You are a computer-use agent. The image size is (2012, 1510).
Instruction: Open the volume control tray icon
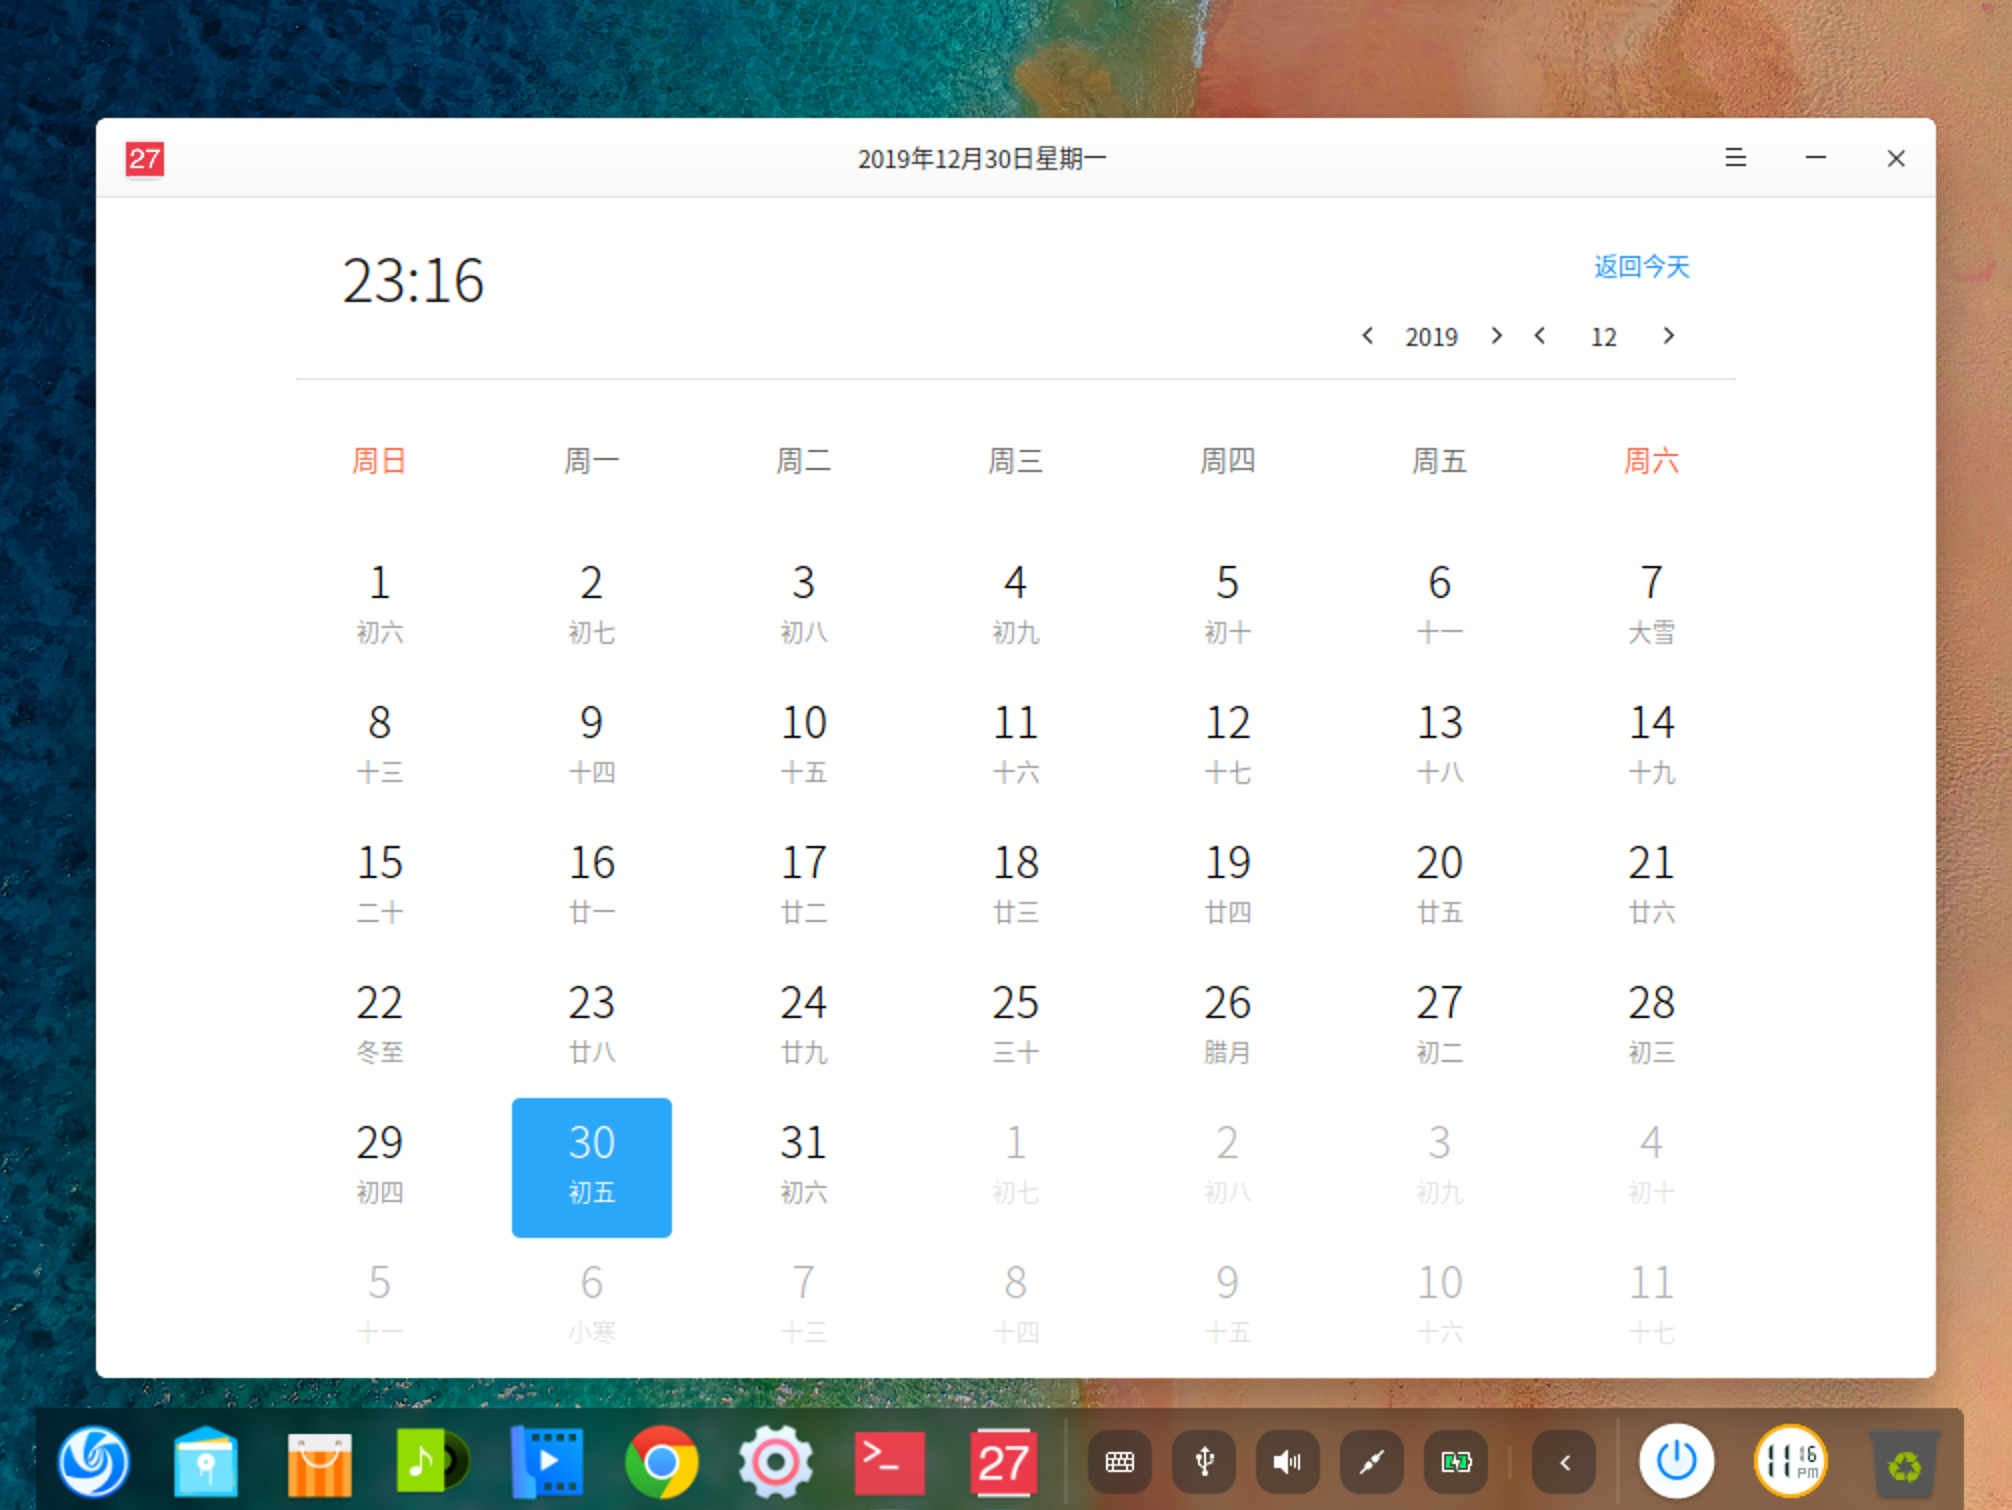pos(1287,1462)
